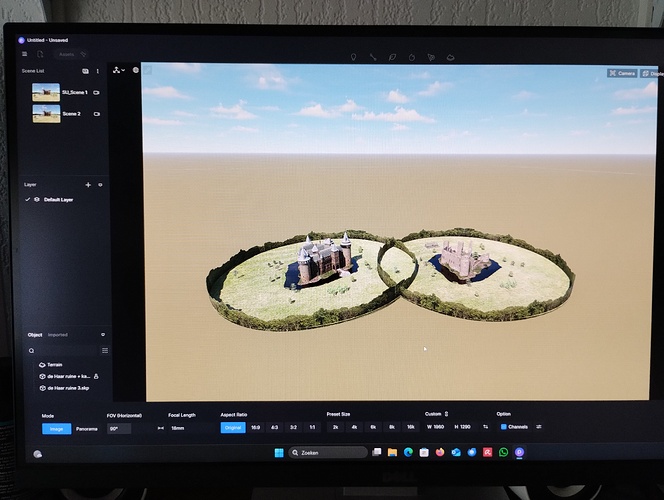Open Scene List more options menu

[97, 71]
